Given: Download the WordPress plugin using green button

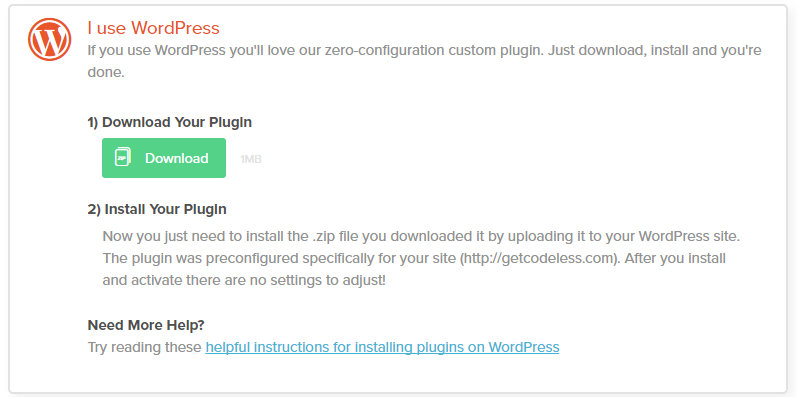Looking at the screenshot, I should coord(164,158).
